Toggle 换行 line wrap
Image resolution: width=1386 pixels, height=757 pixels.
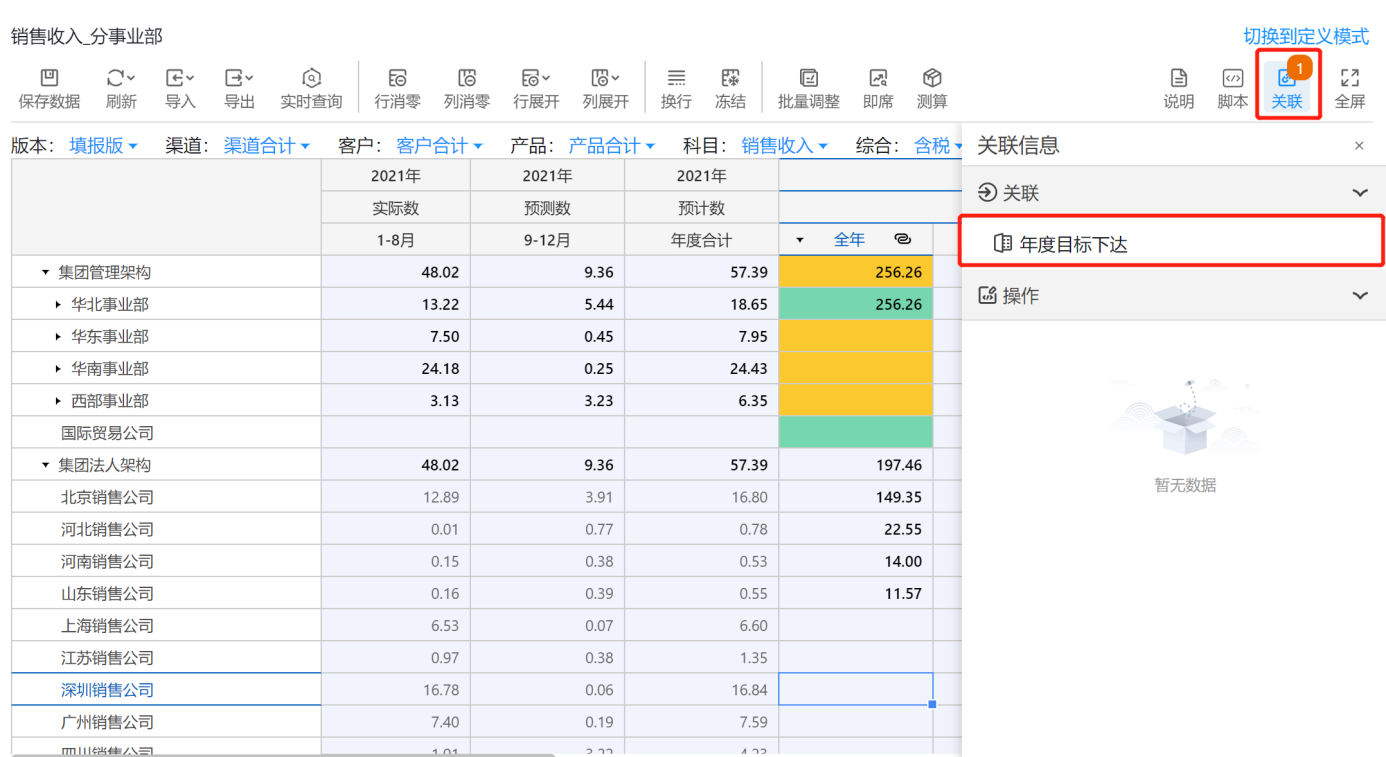click(x=676, y=79)
